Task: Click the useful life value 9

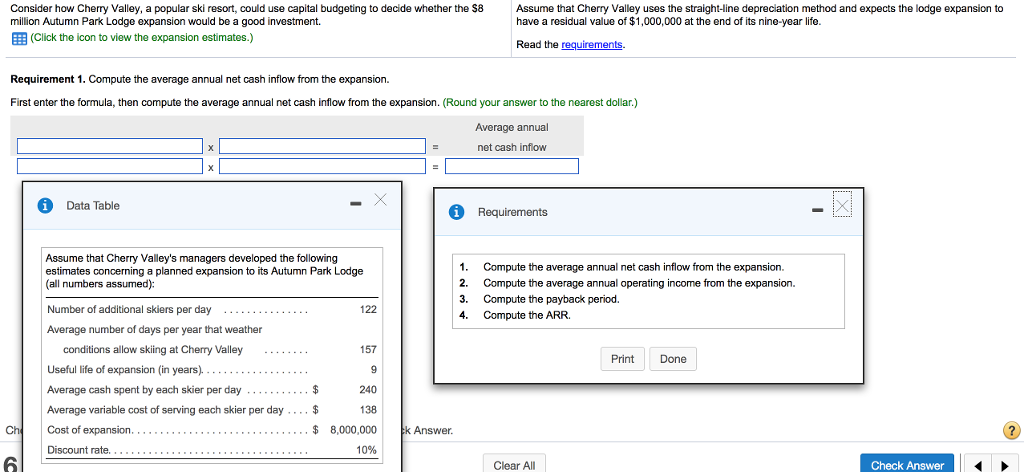Action: 374,370
